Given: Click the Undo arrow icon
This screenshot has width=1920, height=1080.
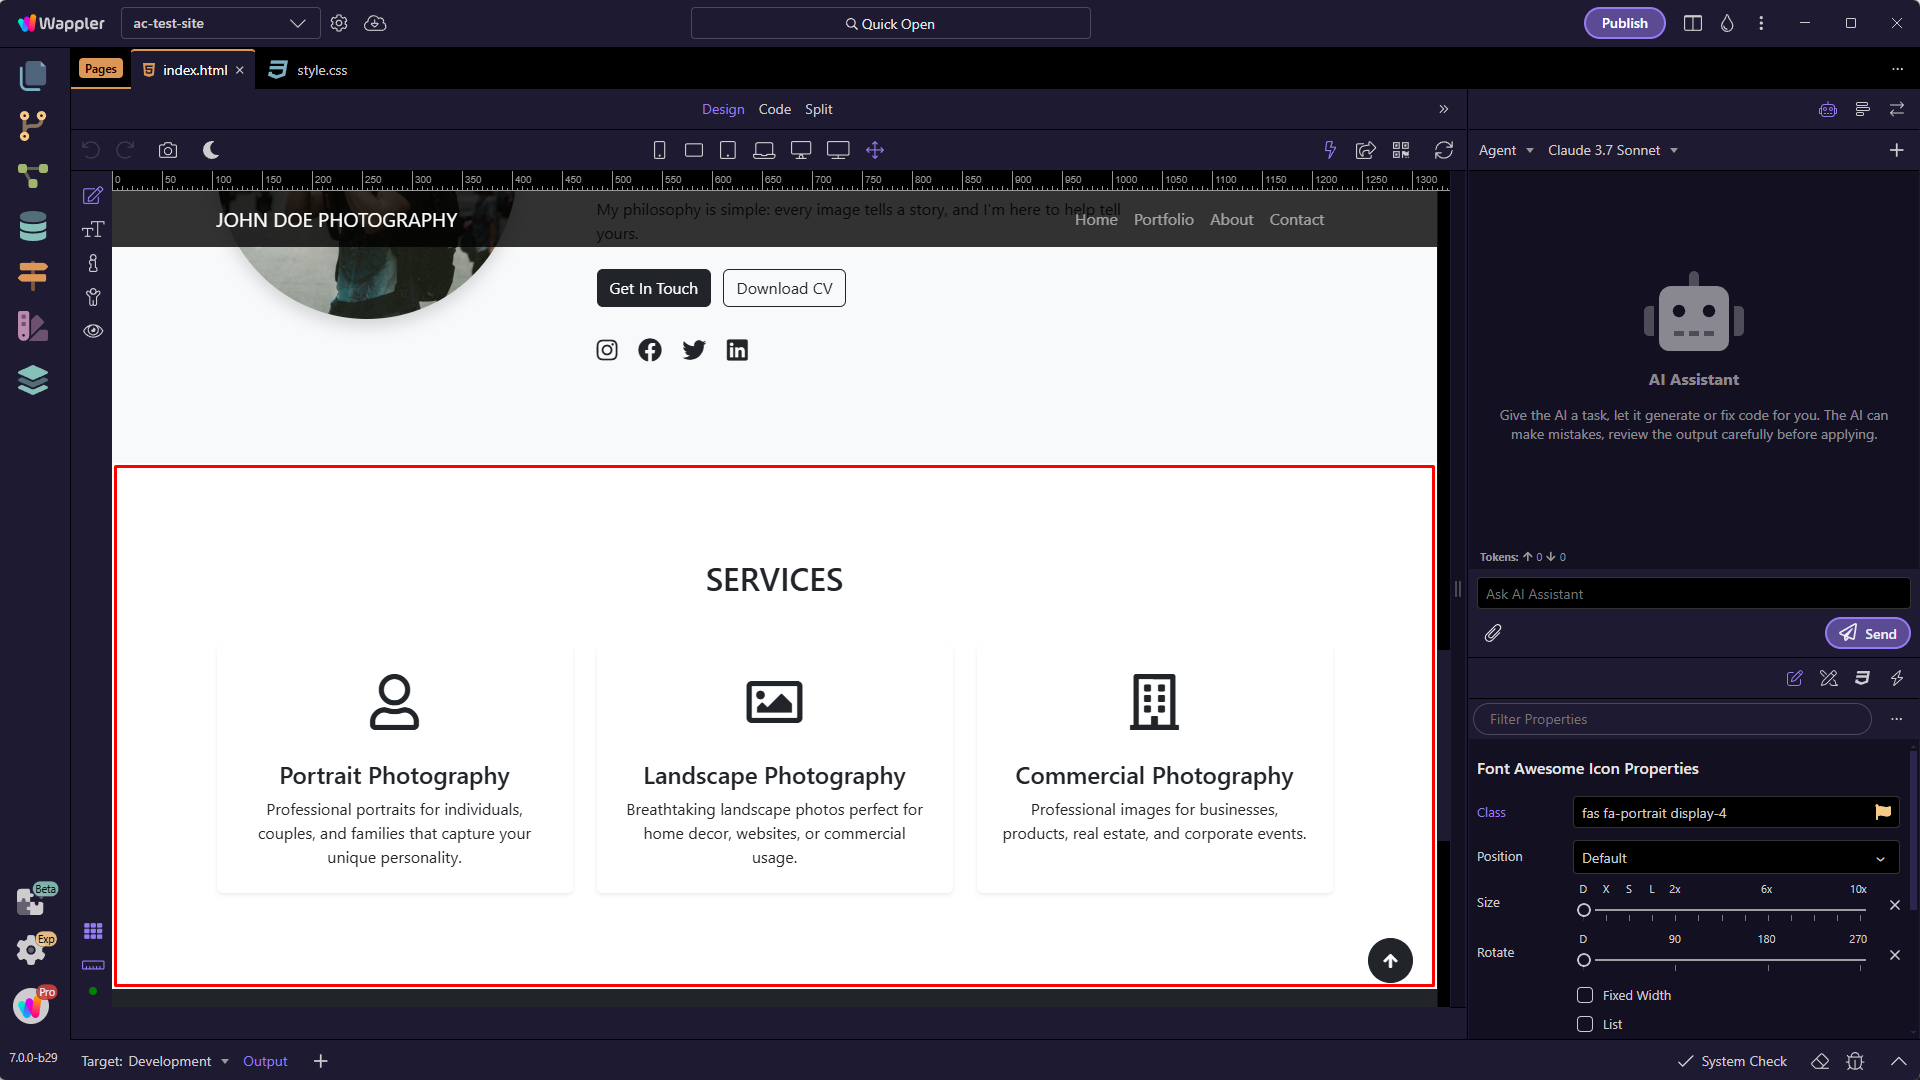Looking at the screenshot, I should click(91, 150).
